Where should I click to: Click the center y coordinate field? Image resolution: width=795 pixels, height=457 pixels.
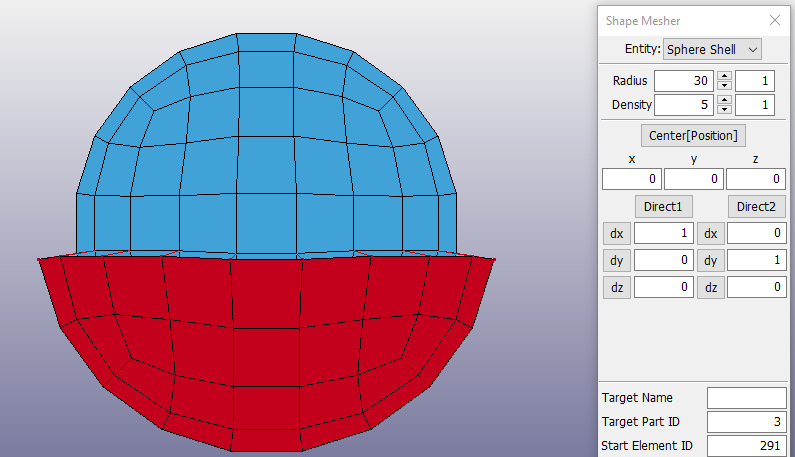(694, 179)
